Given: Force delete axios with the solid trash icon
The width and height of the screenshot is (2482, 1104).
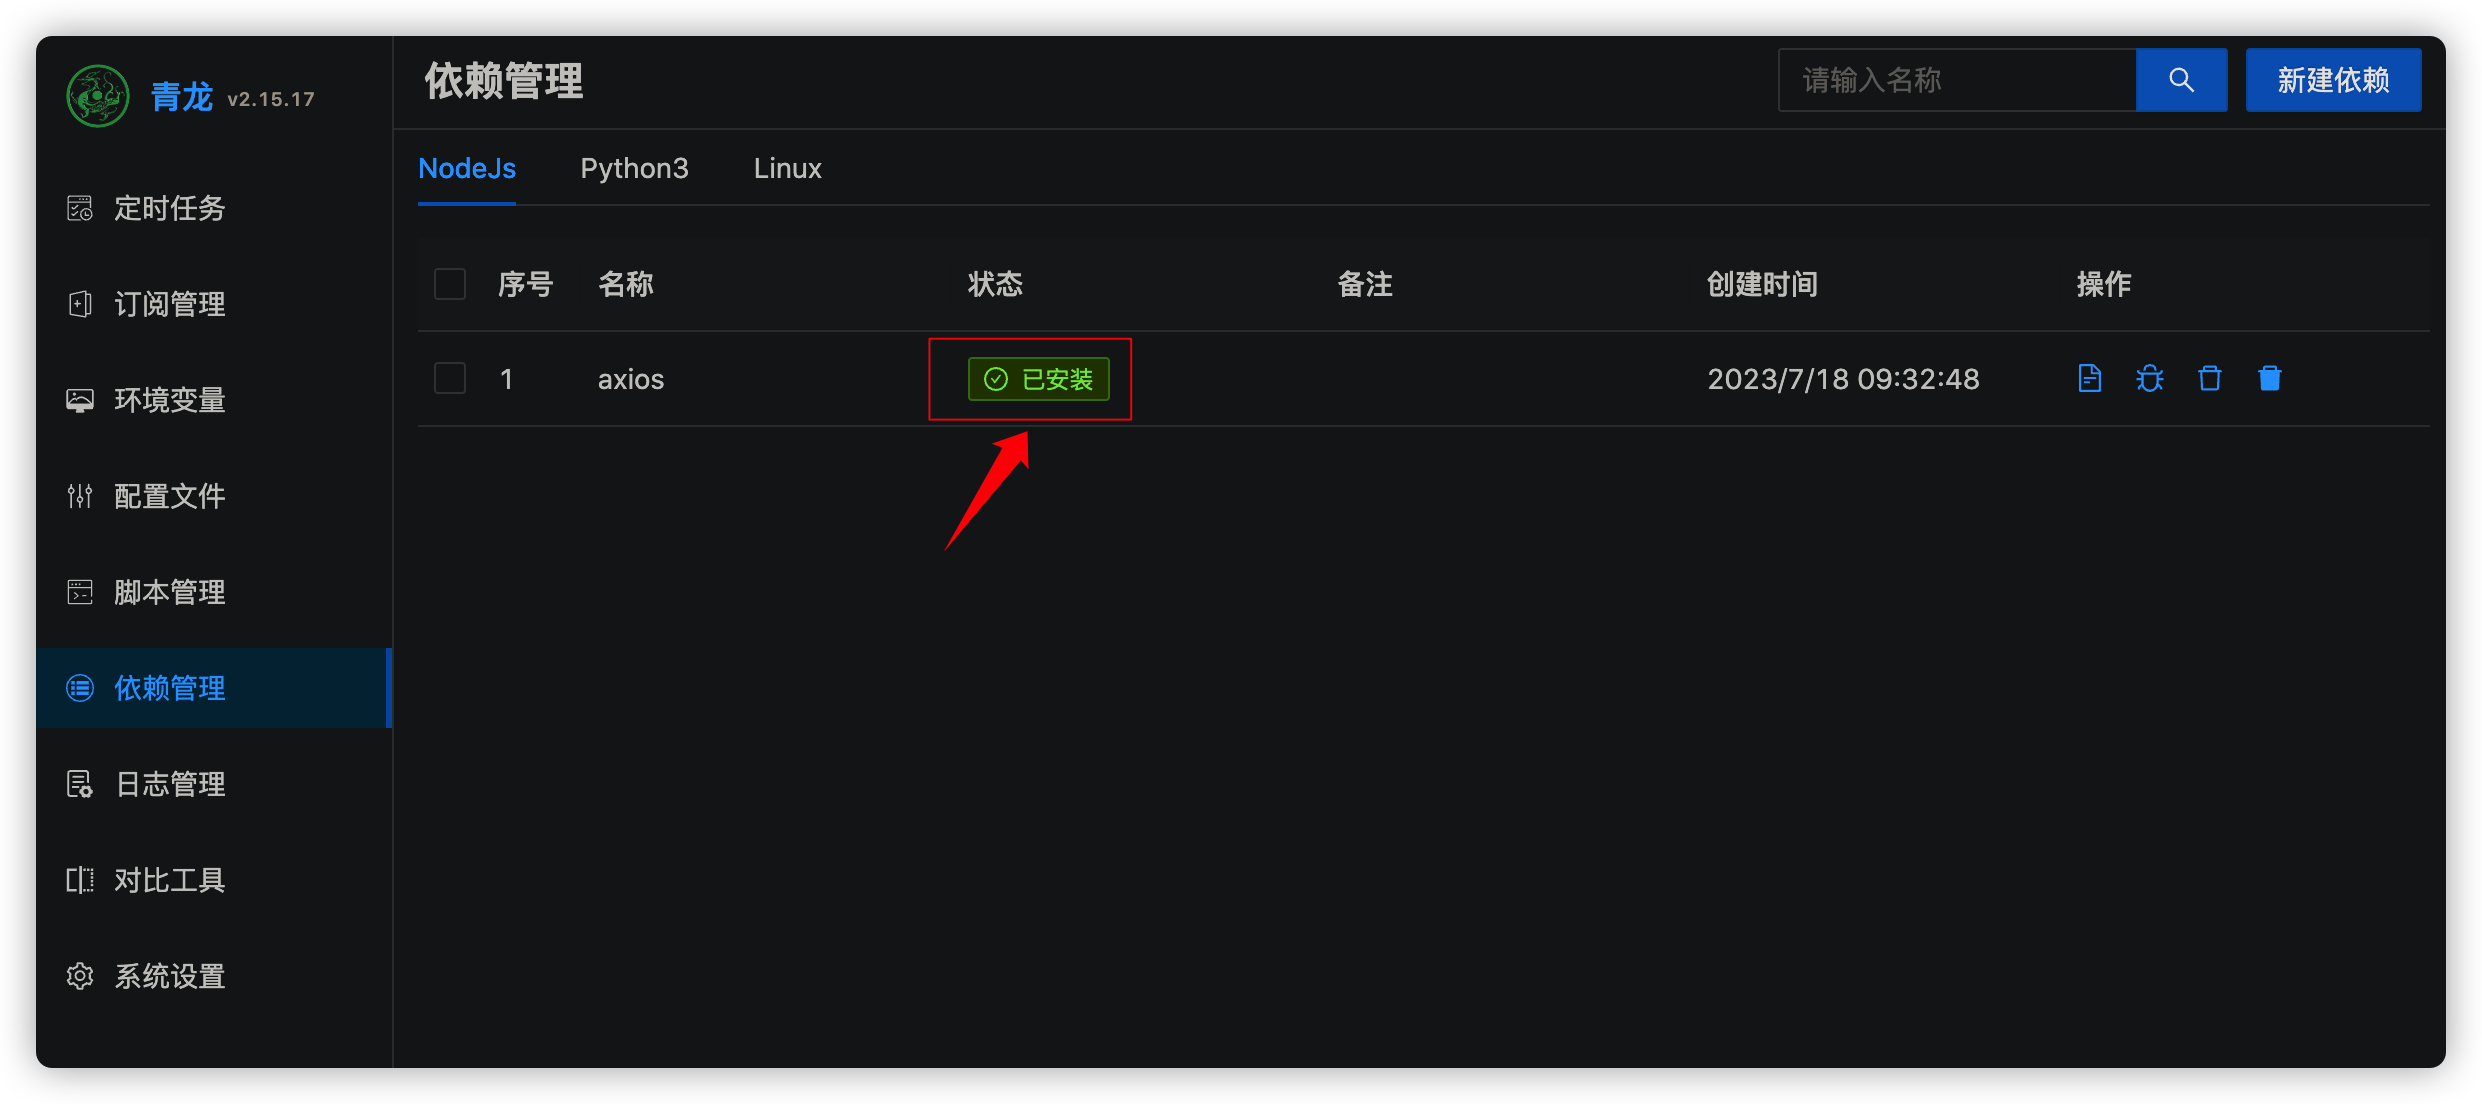Looking at the screenshot, I should (x=2269, y=378).
